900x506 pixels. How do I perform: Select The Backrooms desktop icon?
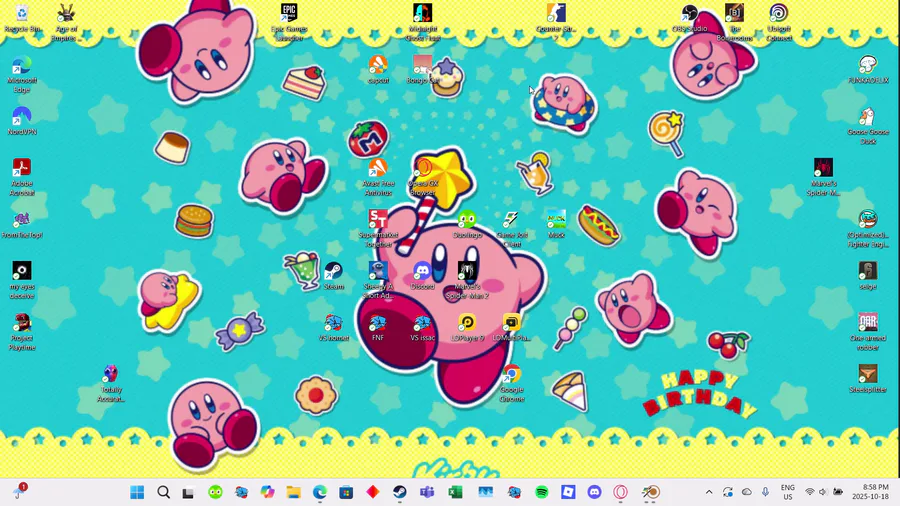[x=734, y=23]
